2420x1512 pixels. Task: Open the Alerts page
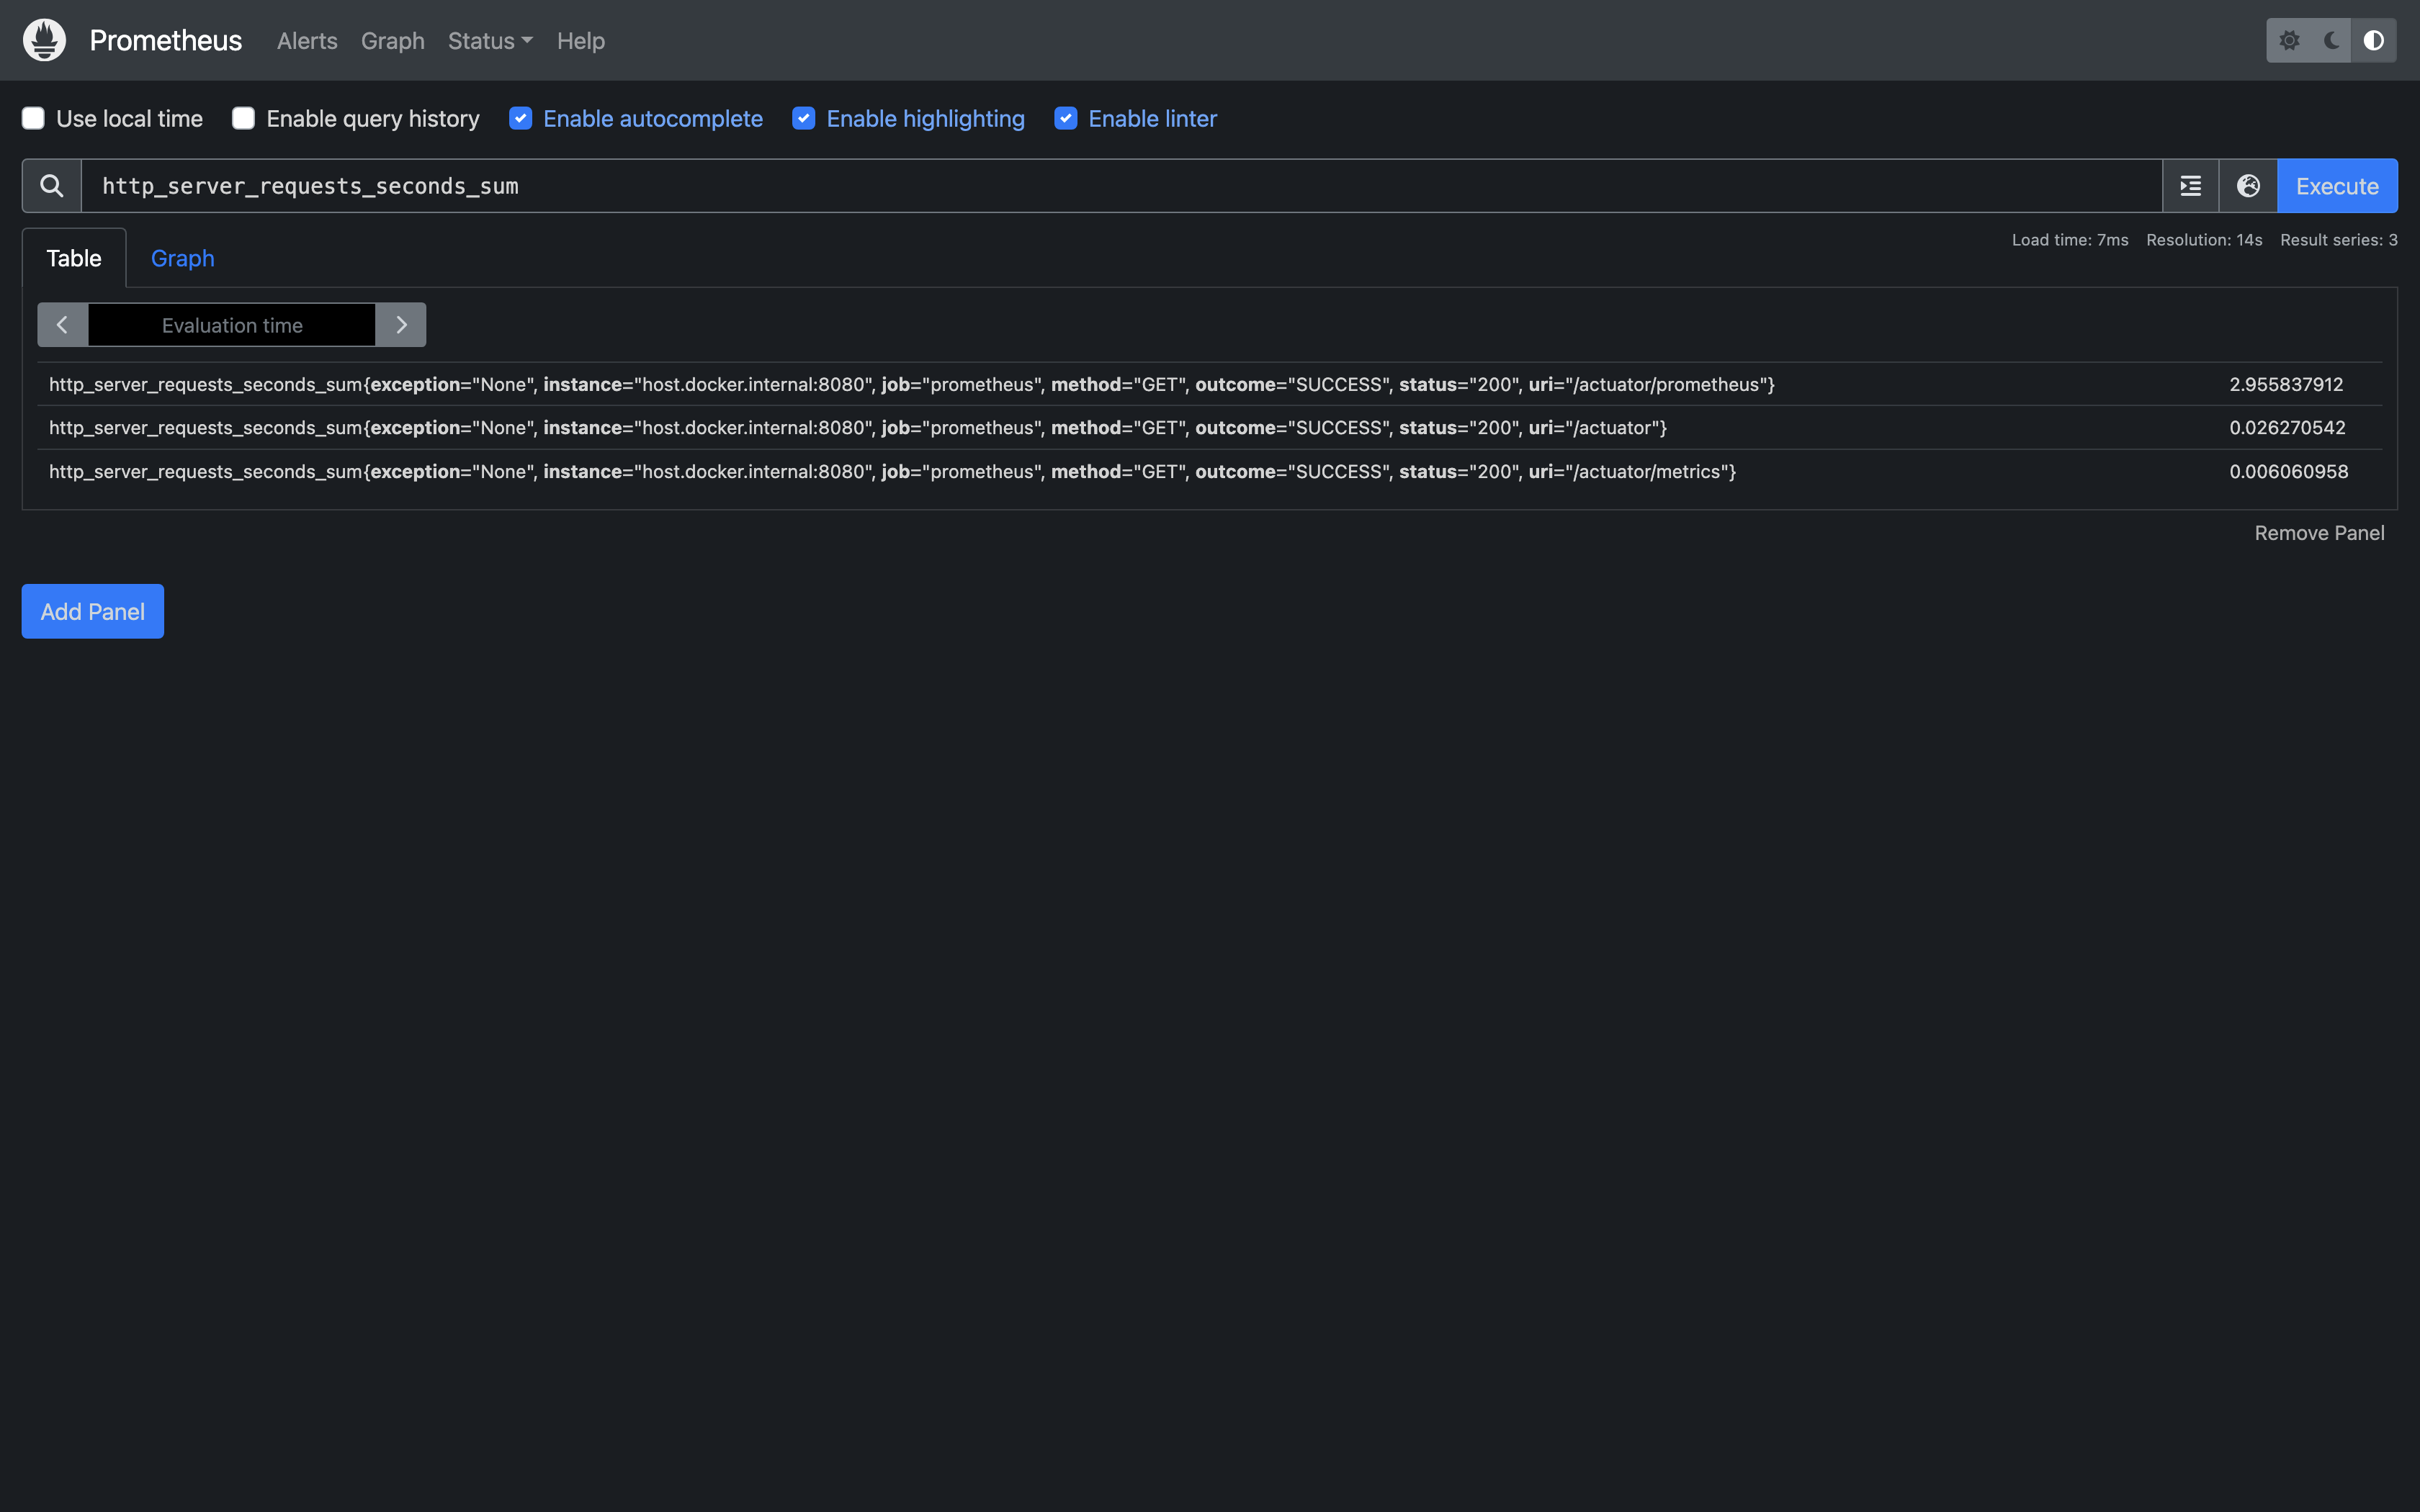(x=307, y=41)
